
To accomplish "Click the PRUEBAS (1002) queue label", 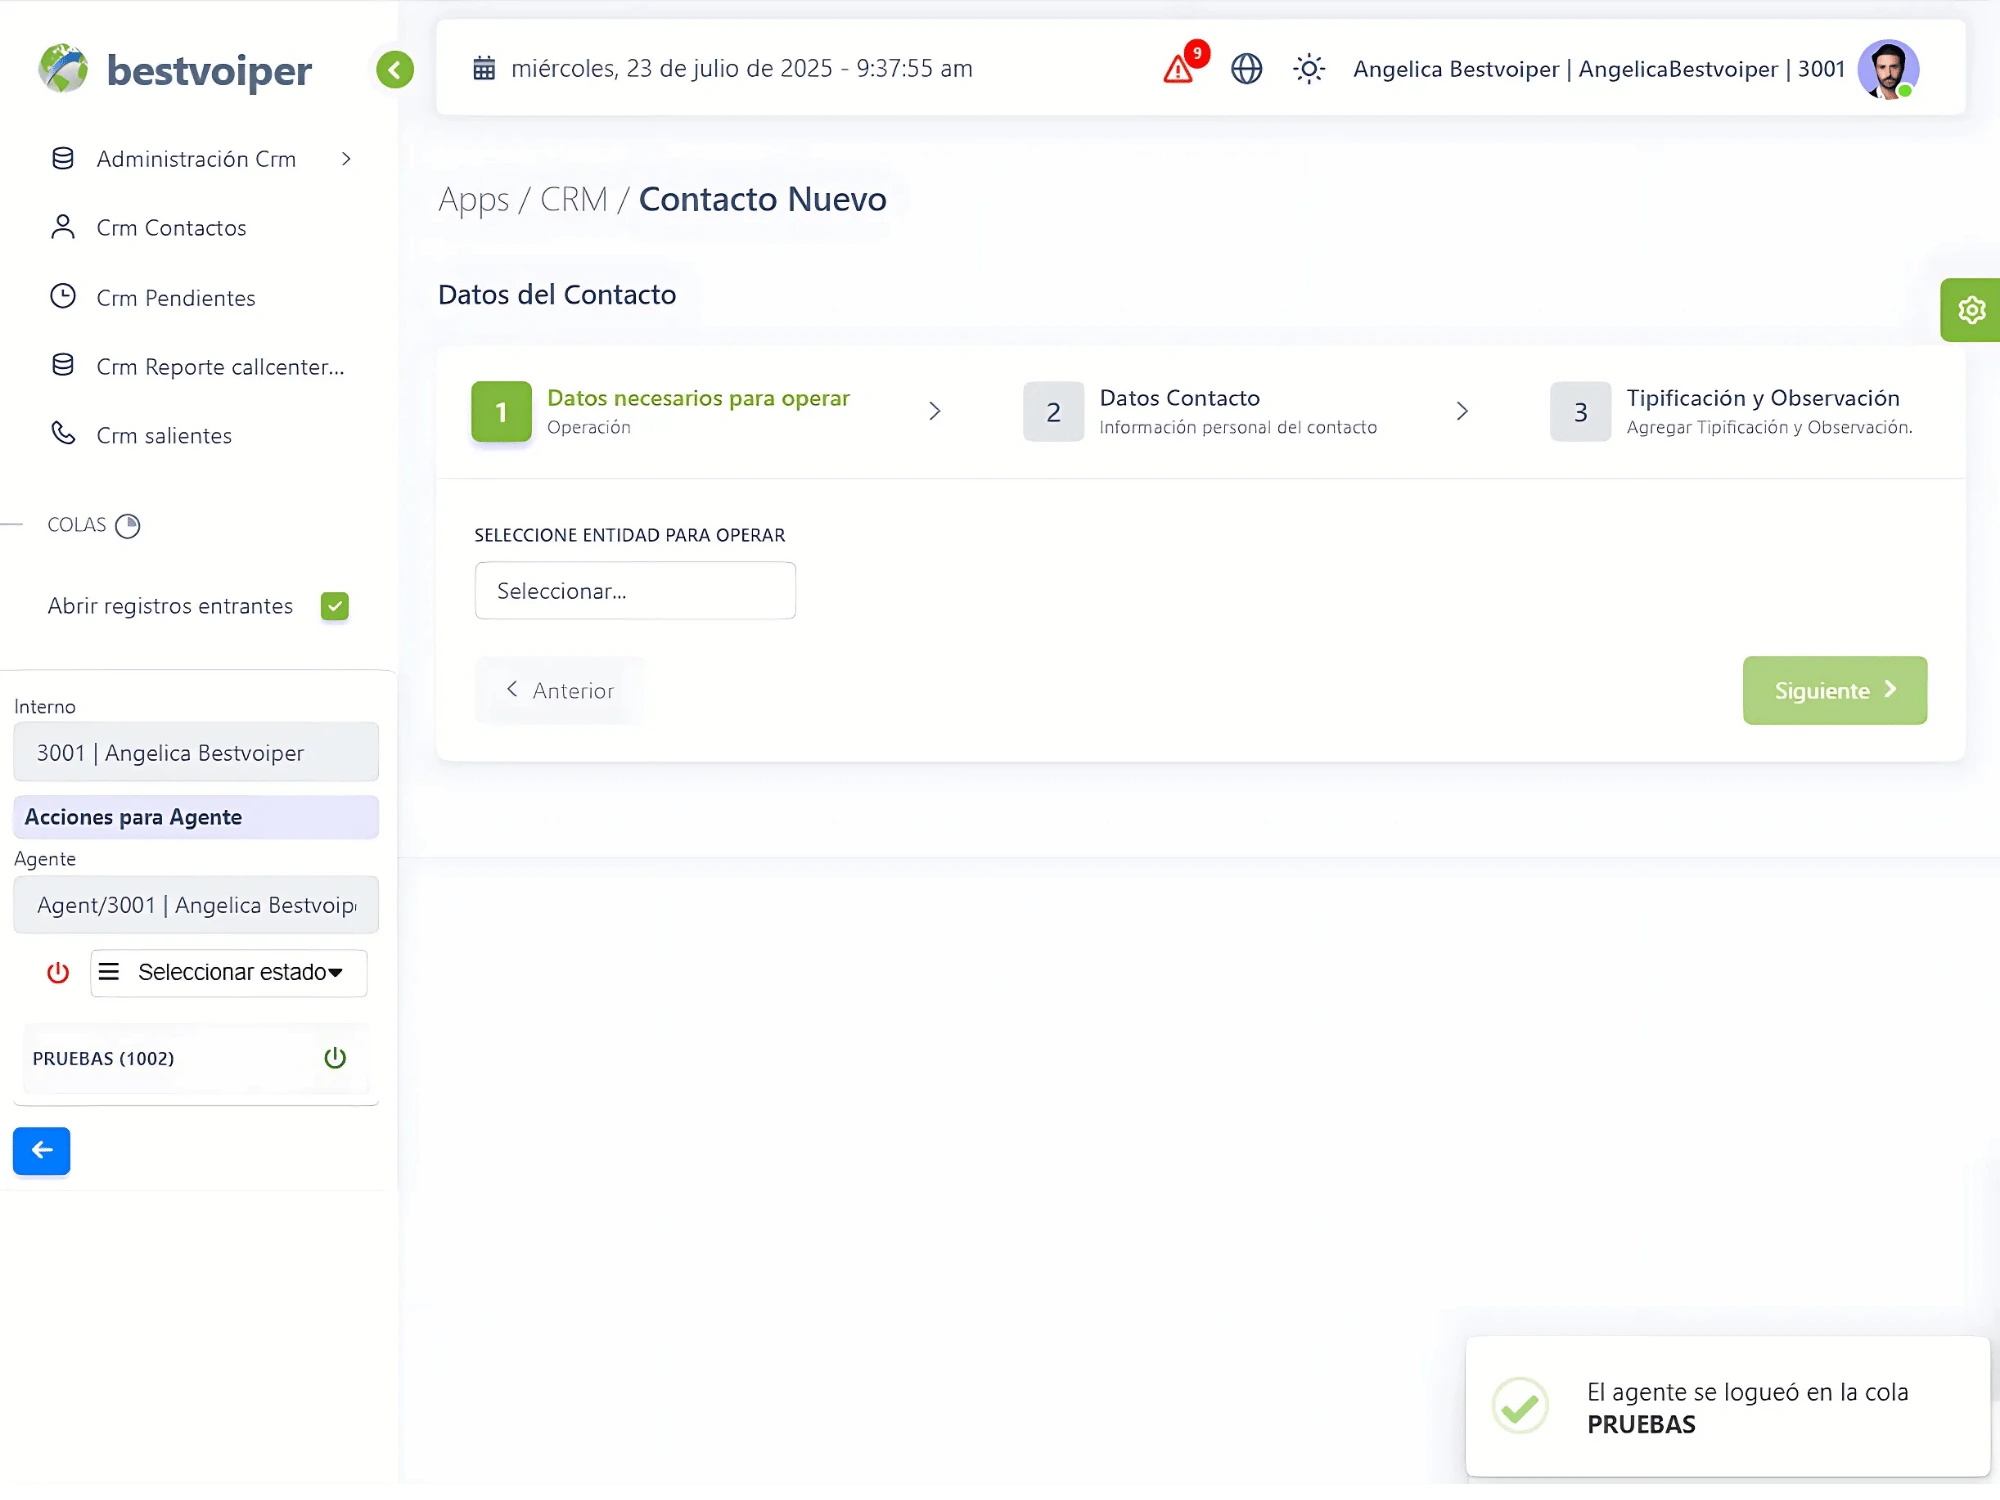I will point(103,1059).
